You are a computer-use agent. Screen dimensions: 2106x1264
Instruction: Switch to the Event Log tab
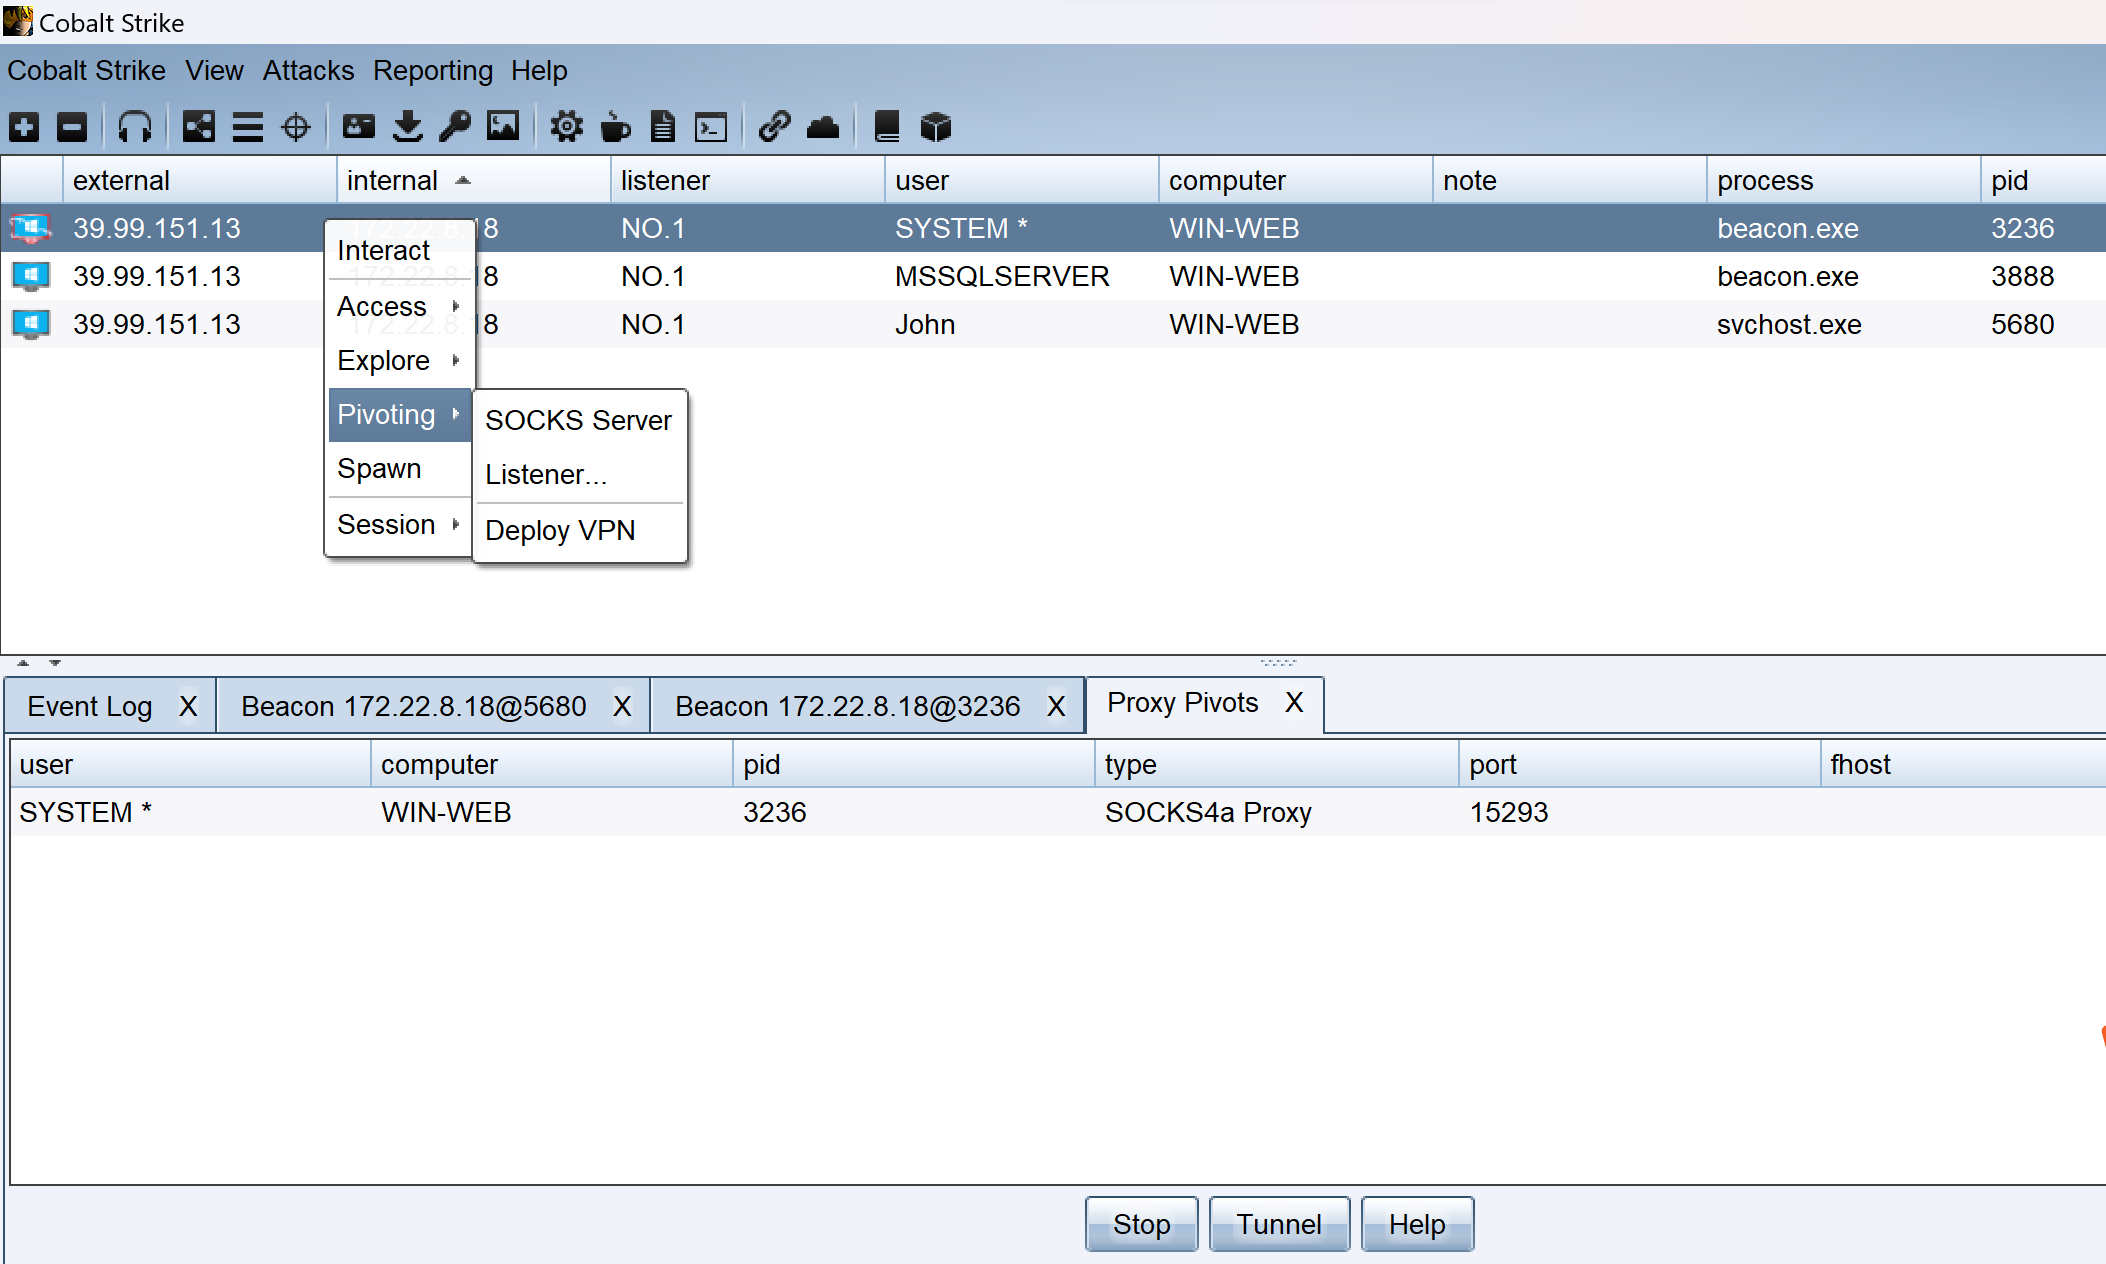(x=90, y=706)
